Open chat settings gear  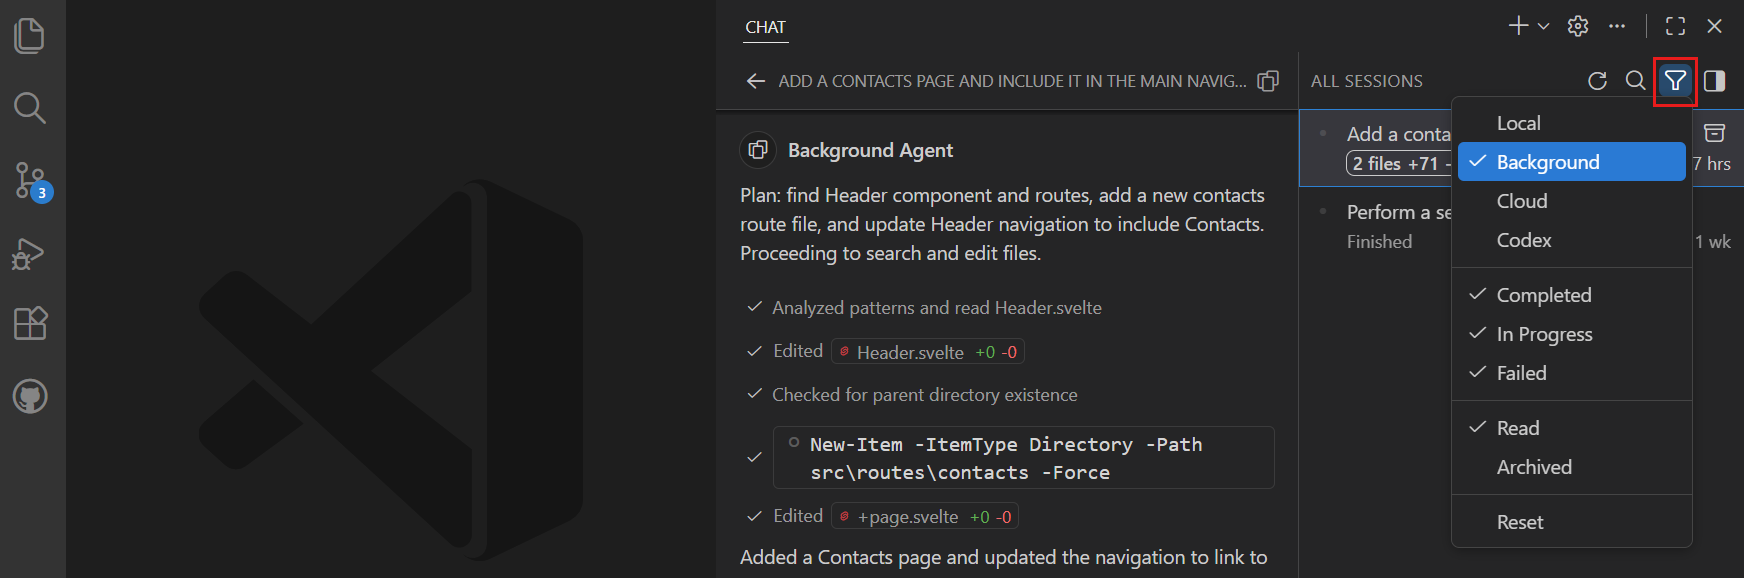1578,26
